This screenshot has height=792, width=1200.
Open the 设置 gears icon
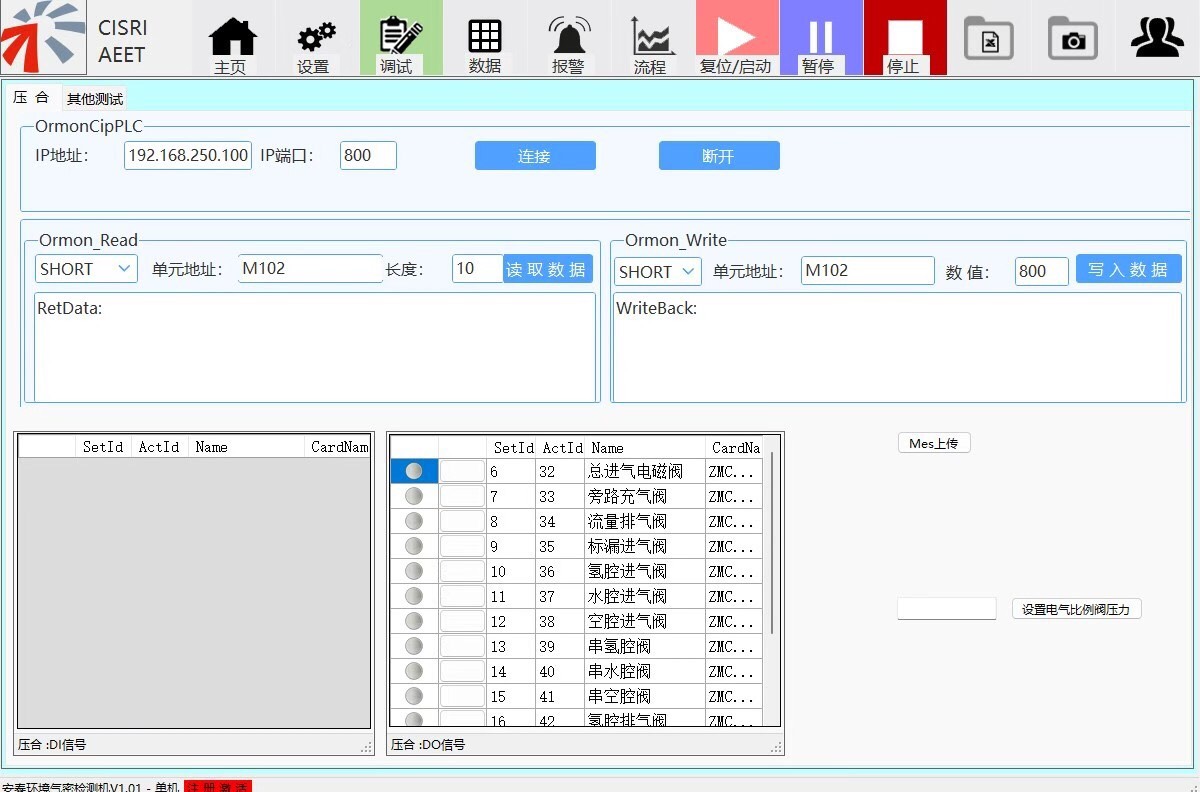(x=316, y=38)
